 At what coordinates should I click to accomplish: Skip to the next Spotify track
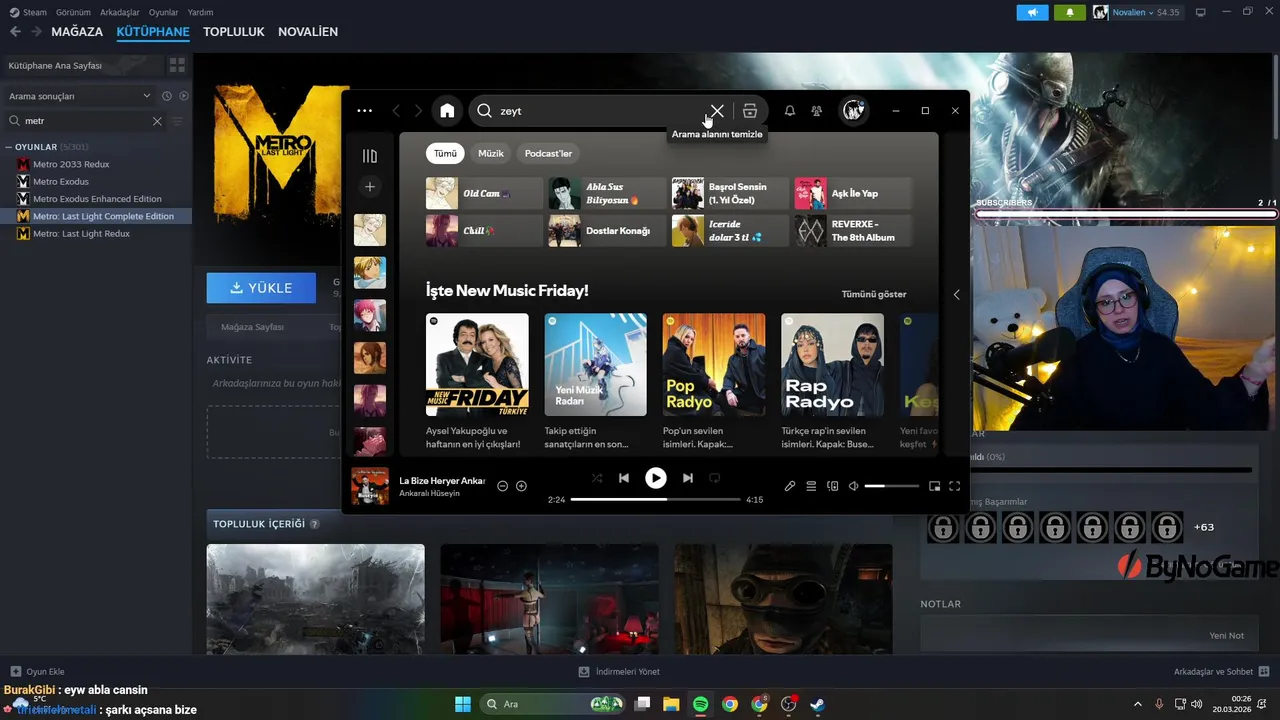pos(687,478)
